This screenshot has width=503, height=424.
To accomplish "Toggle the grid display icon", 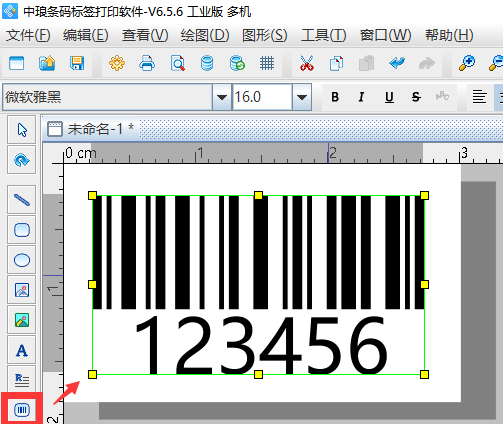I will (267, 63).
